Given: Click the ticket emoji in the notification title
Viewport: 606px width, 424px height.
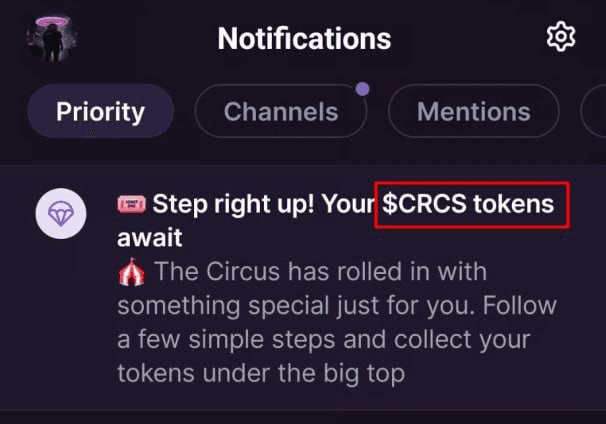Looking at the screenshot, I should (132, 205).
